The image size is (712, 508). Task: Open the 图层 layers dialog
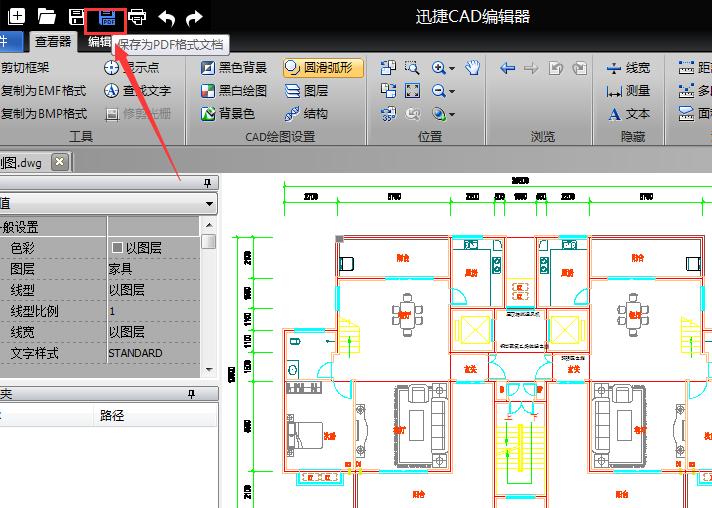(x=307, y=90)
